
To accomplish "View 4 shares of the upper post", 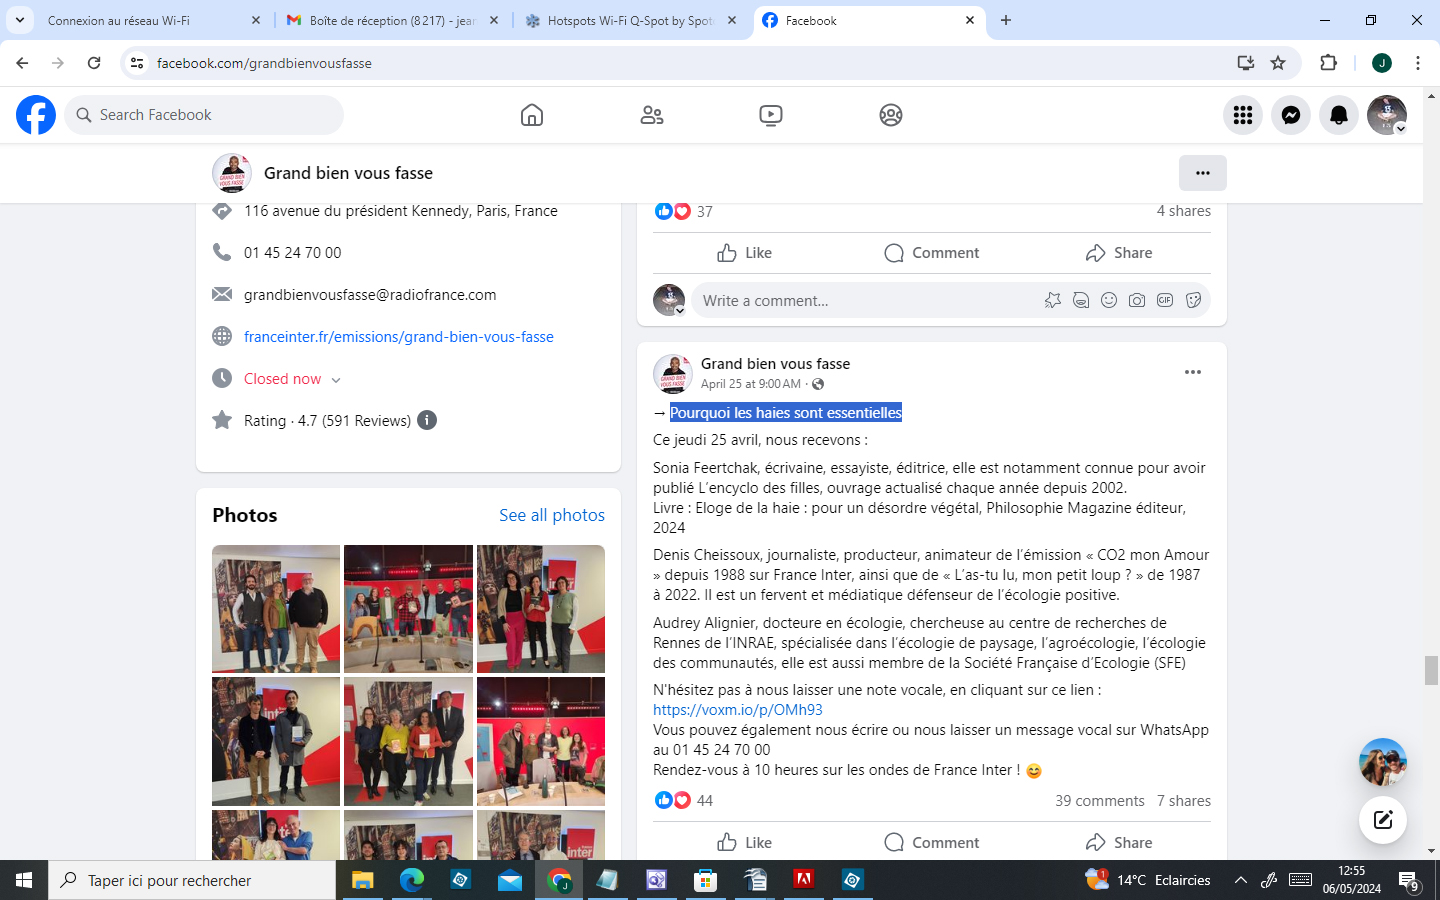I will [x=1184, y=211].
